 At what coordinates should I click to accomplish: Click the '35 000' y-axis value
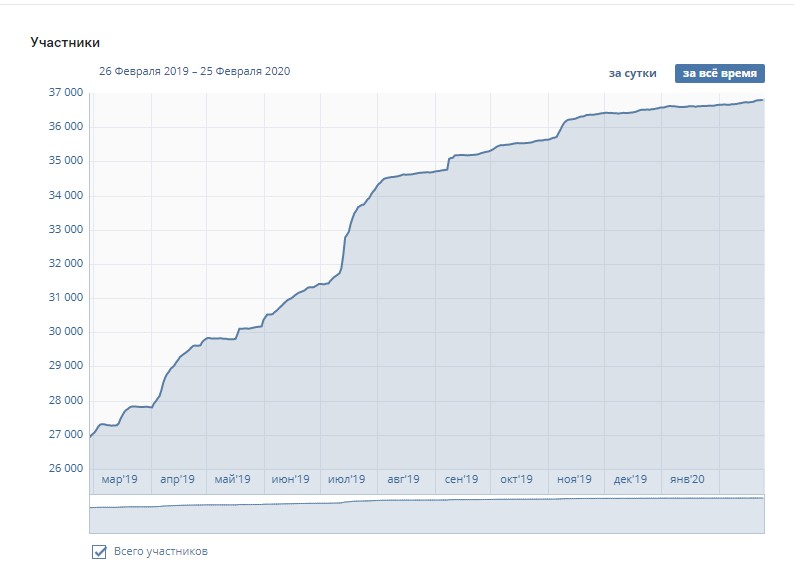coord(66,161)
